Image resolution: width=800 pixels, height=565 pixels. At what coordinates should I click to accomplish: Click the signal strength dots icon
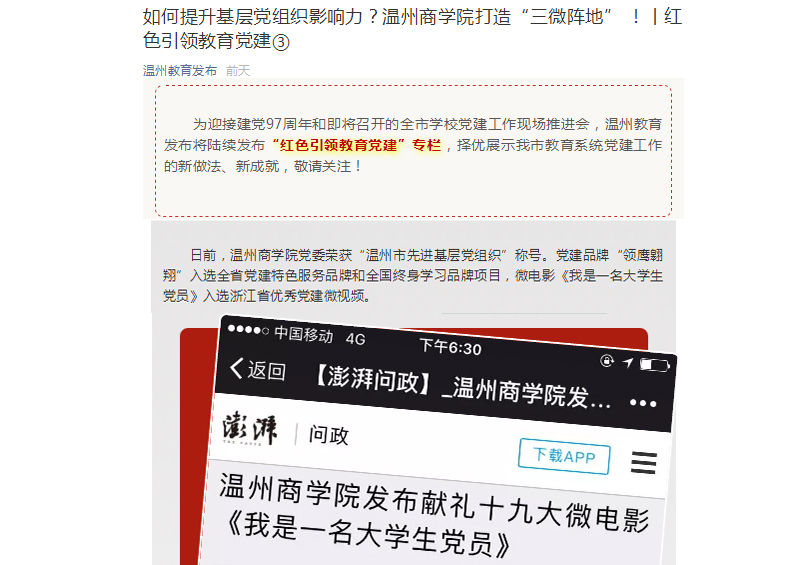tap(248, 330)
